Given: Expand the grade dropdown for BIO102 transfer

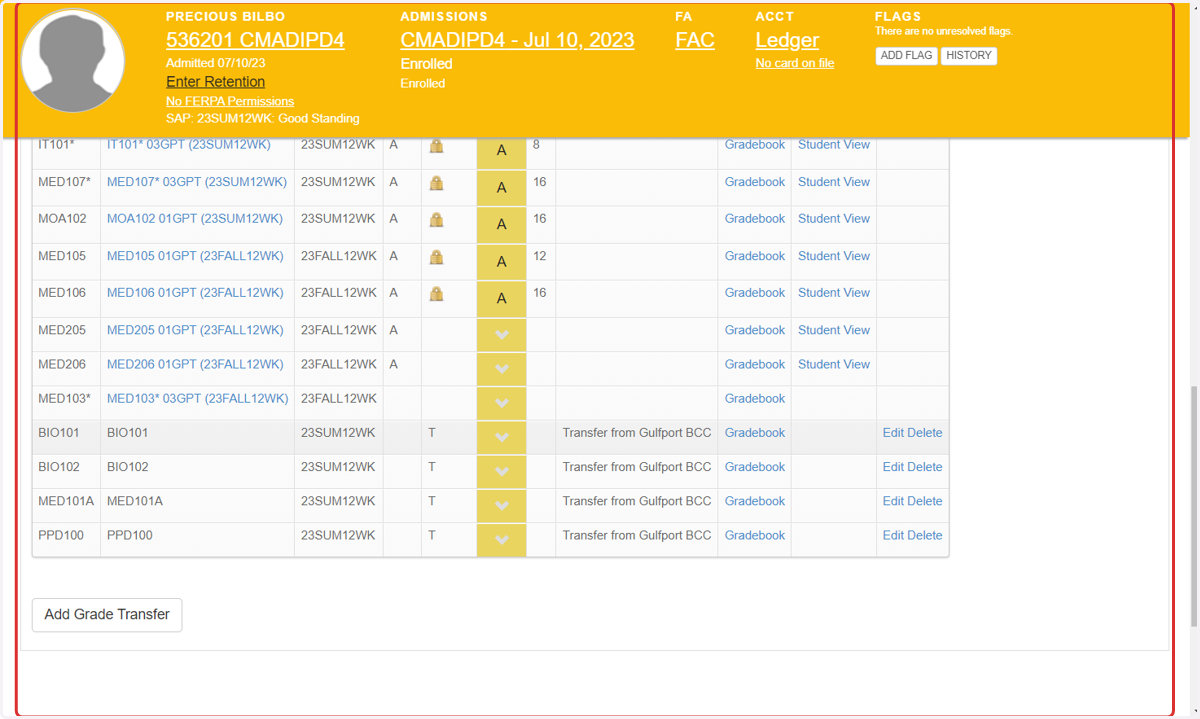Looking at the screenshot, I should 501,471.
